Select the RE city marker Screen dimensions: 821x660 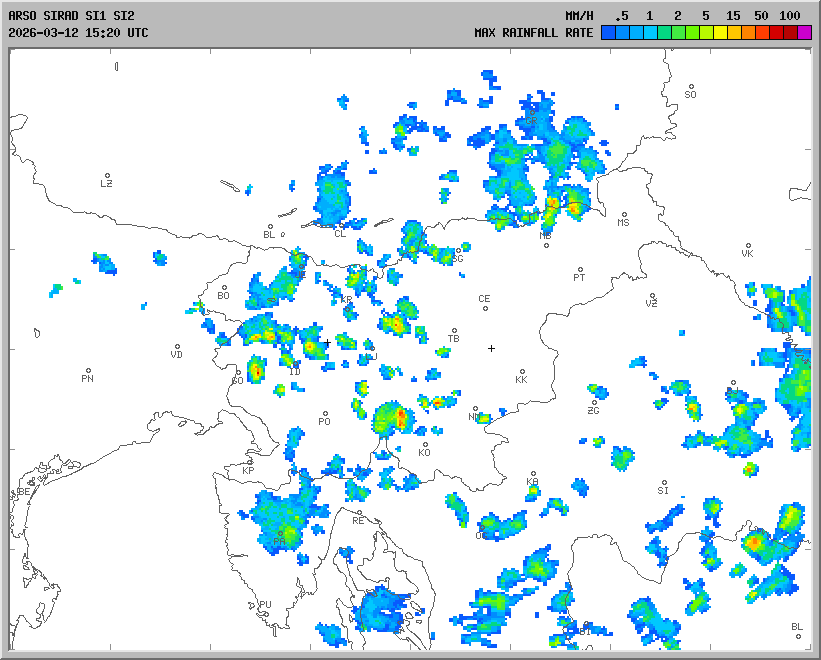pos(359,513)
